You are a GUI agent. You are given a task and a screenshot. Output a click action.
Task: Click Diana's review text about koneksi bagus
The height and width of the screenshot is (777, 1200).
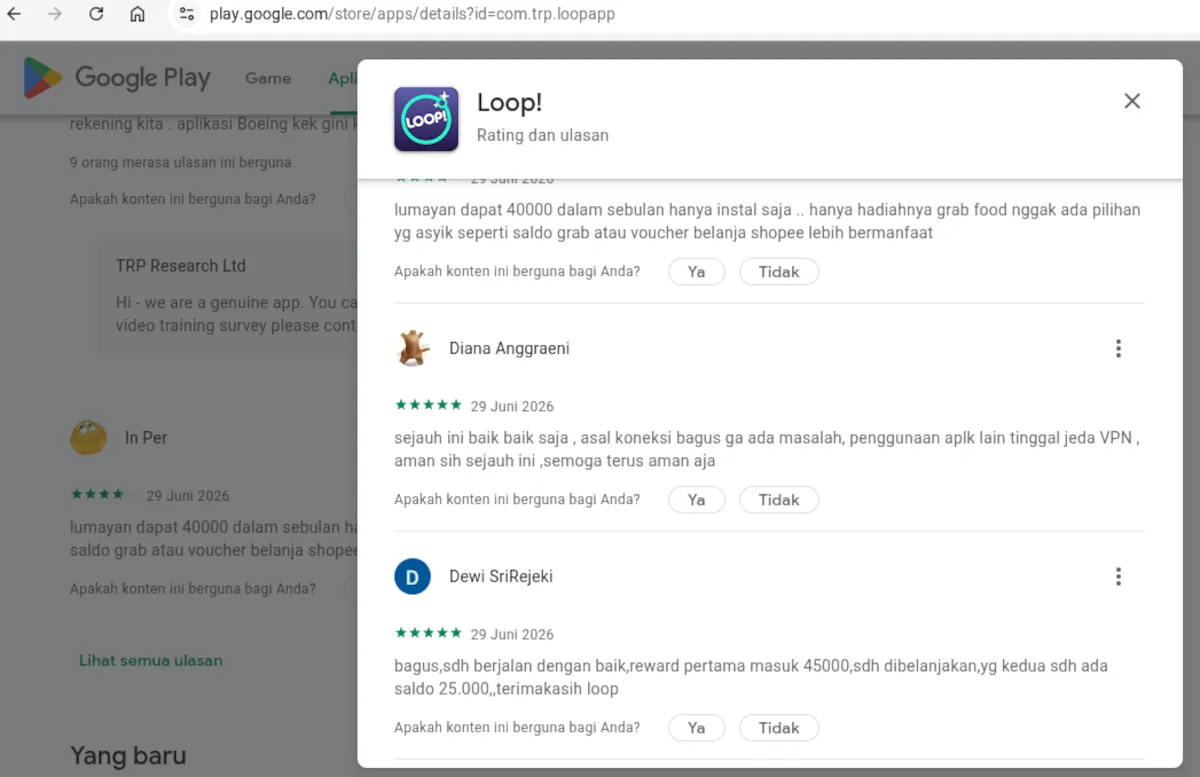tap(767, 450)
